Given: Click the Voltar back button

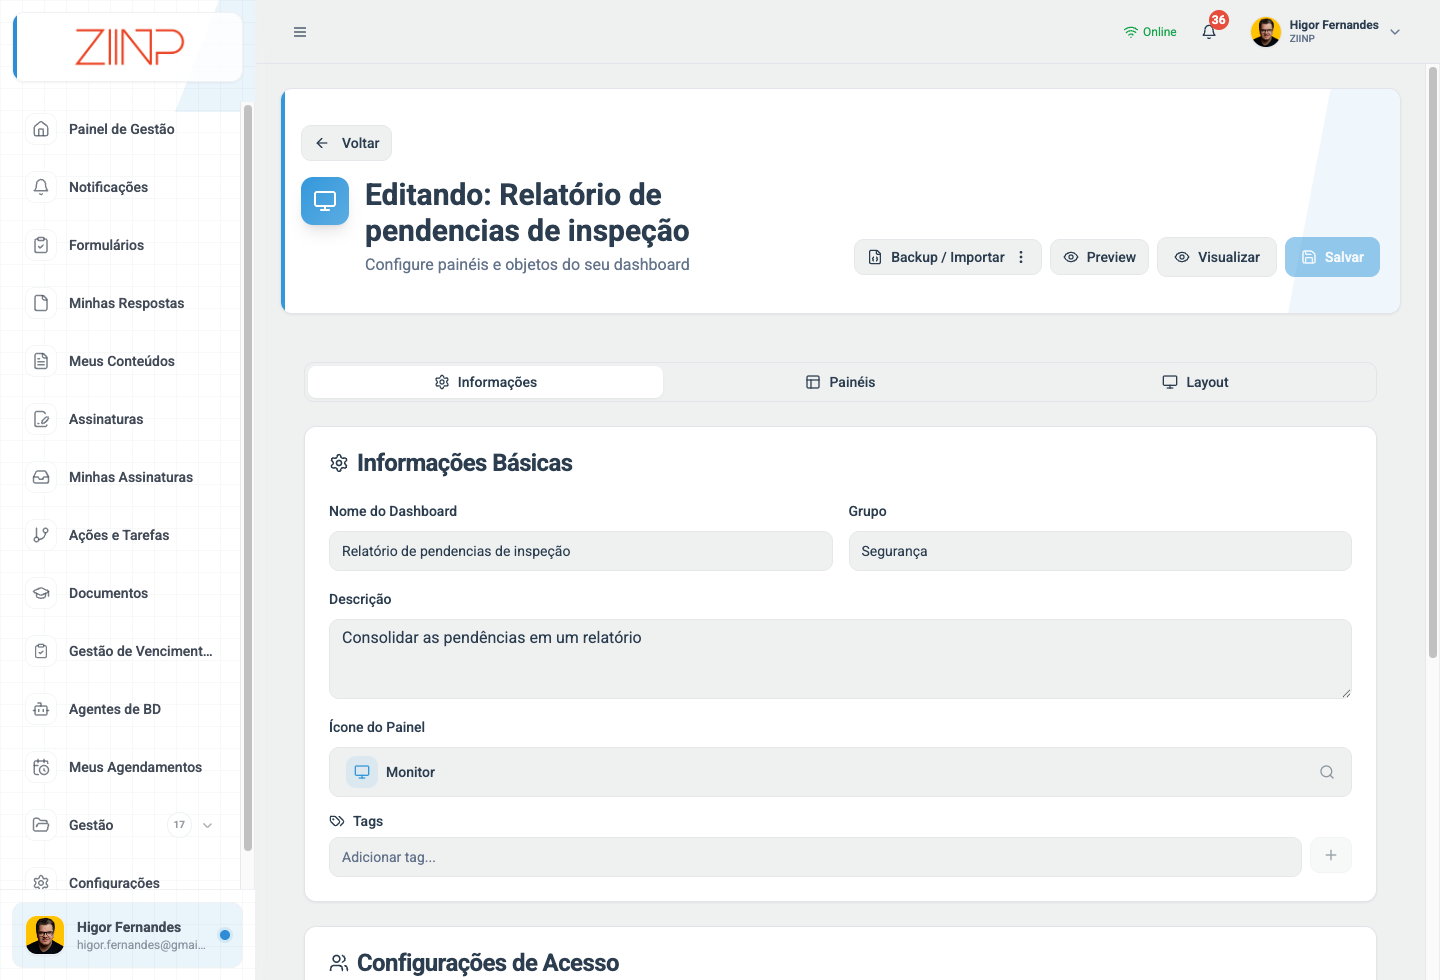Looking at the screenshot, I should coord(346,143).
